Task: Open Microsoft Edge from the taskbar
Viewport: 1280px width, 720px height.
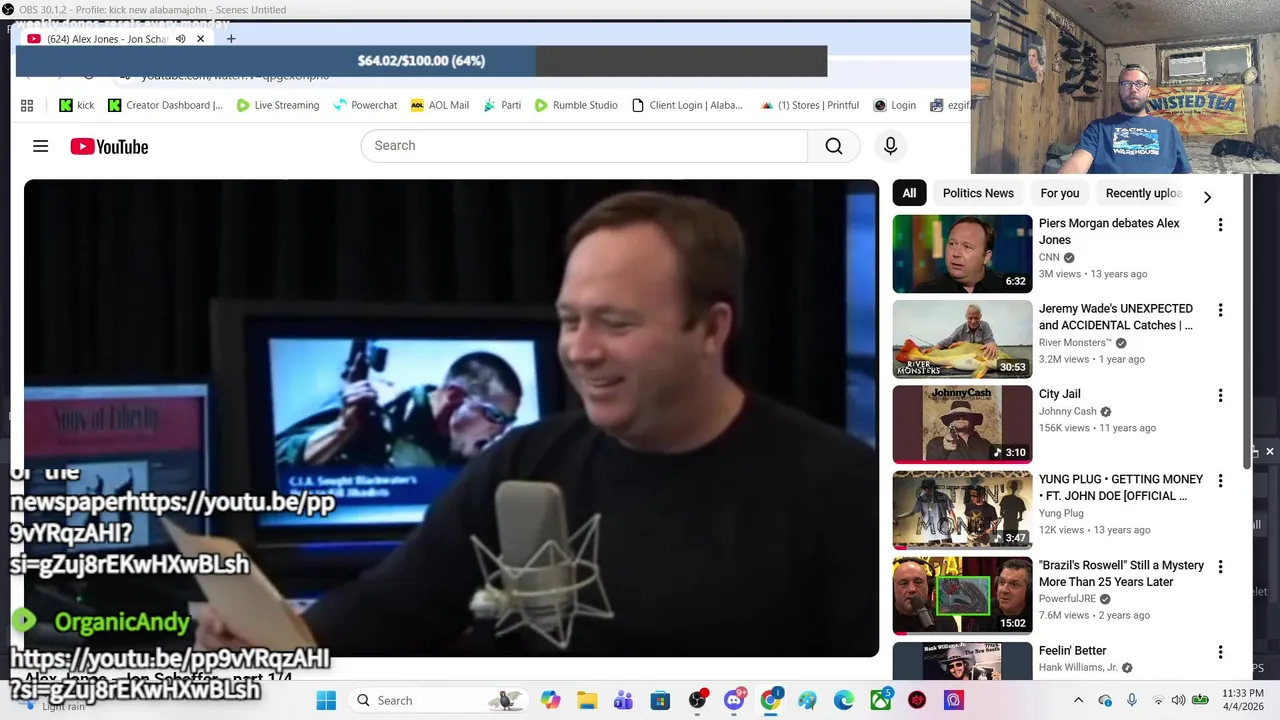Action: [844, 700]
